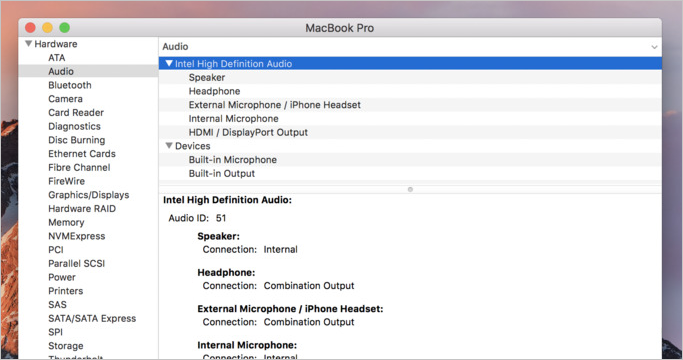The height and width of the screenshot is (360, 683).
Task: Minimize the MacBook Pro window
Action: pyautogui.click(x=47, y=28)
